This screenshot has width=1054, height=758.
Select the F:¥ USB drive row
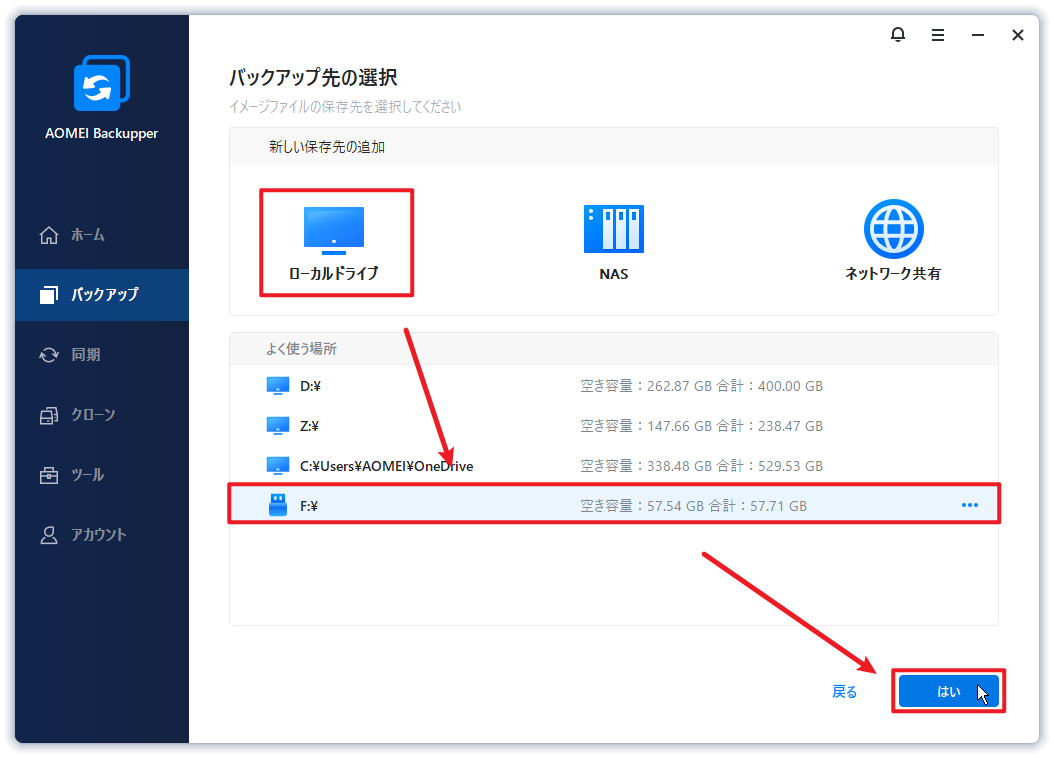[614, 505]
